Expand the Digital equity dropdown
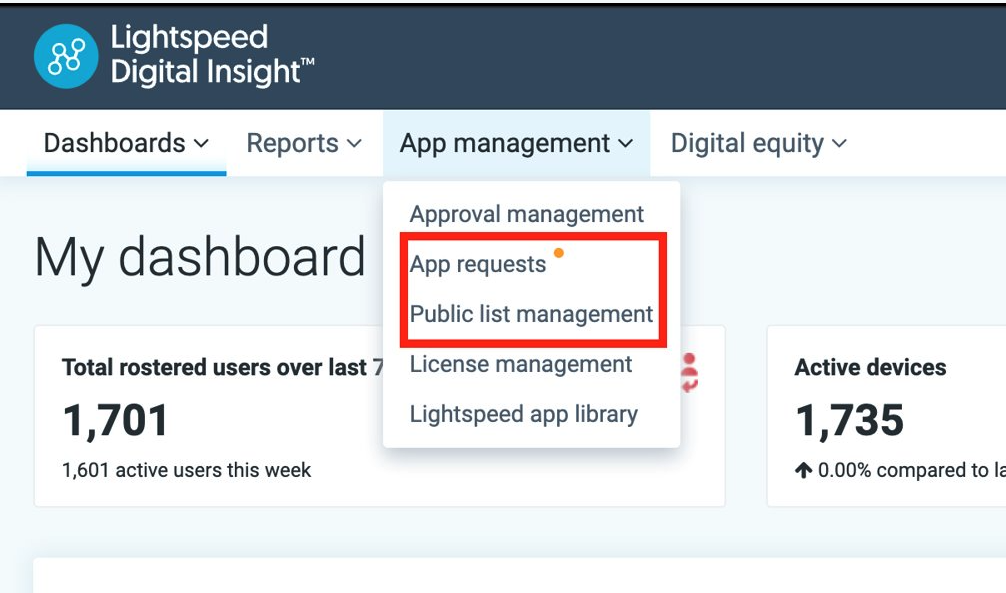This screenshot has height=593, width=1006. click(758, 143)
